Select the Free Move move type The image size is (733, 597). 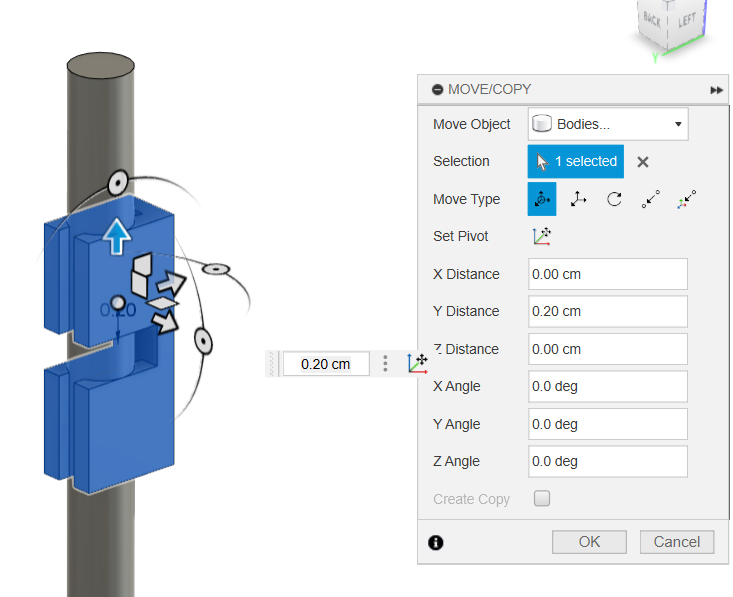click(x=541, y=199)
